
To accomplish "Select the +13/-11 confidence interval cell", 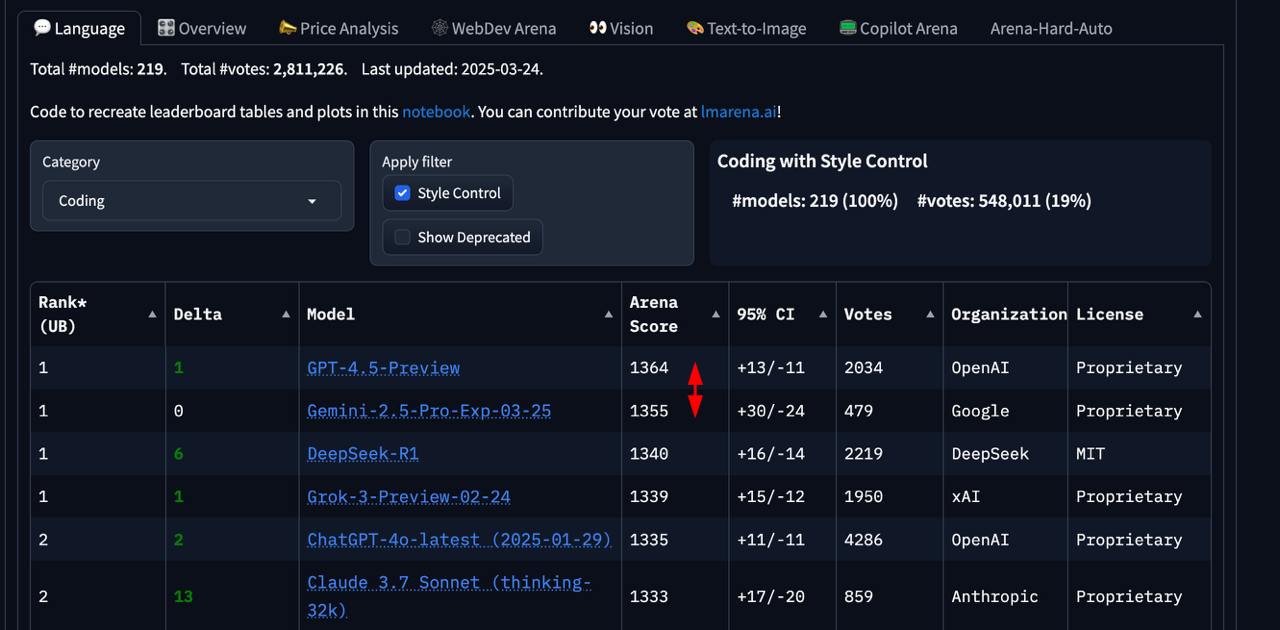I will (x=783, y=368).
